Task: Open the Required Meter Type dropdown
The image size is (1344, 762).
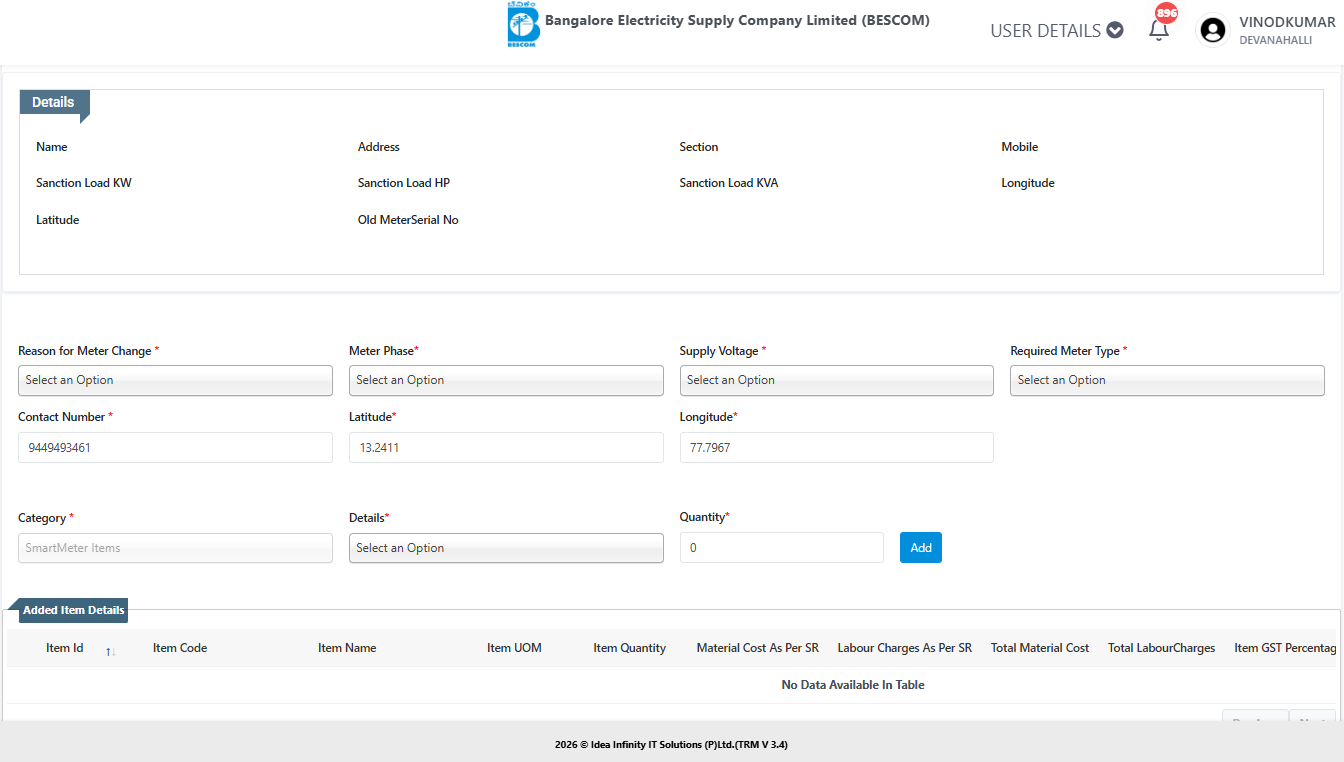Action: 1167,380
